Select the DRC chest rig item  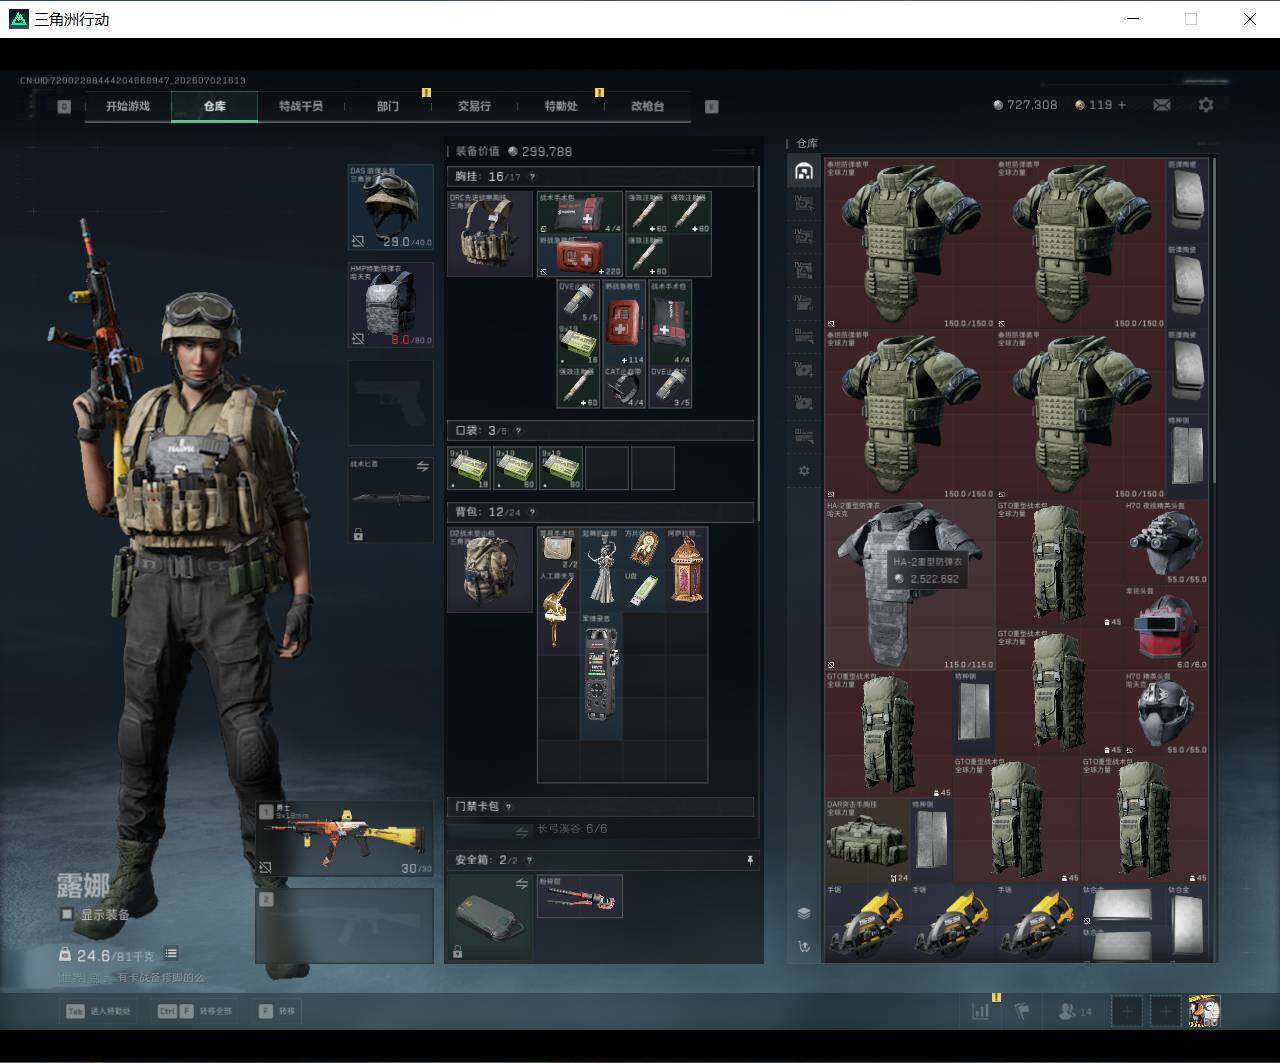pos(490,234)
